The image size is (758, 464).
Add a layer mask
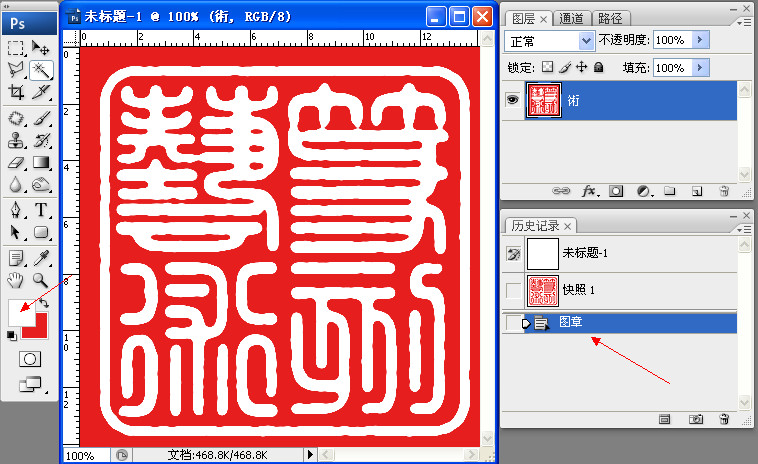point(615,191)
